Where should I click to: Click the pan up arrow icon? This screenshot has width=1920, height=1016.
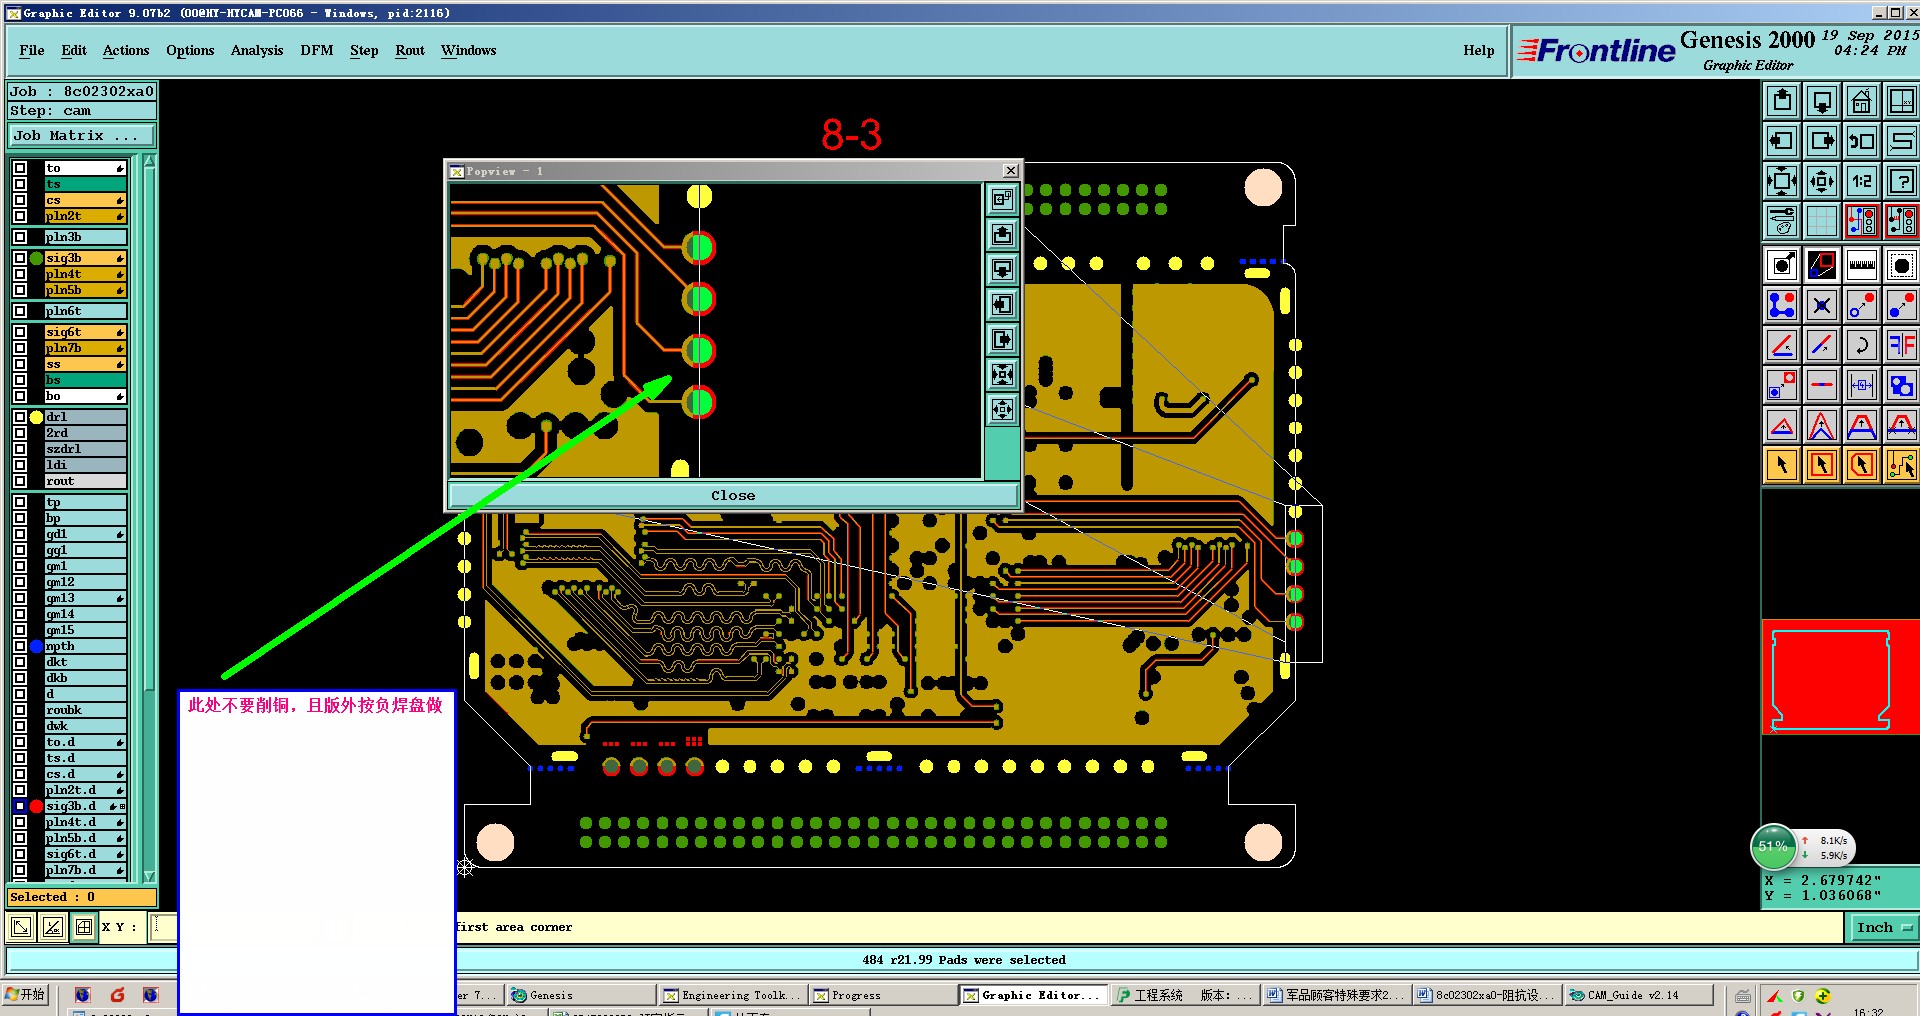(x=1782, y=101)
